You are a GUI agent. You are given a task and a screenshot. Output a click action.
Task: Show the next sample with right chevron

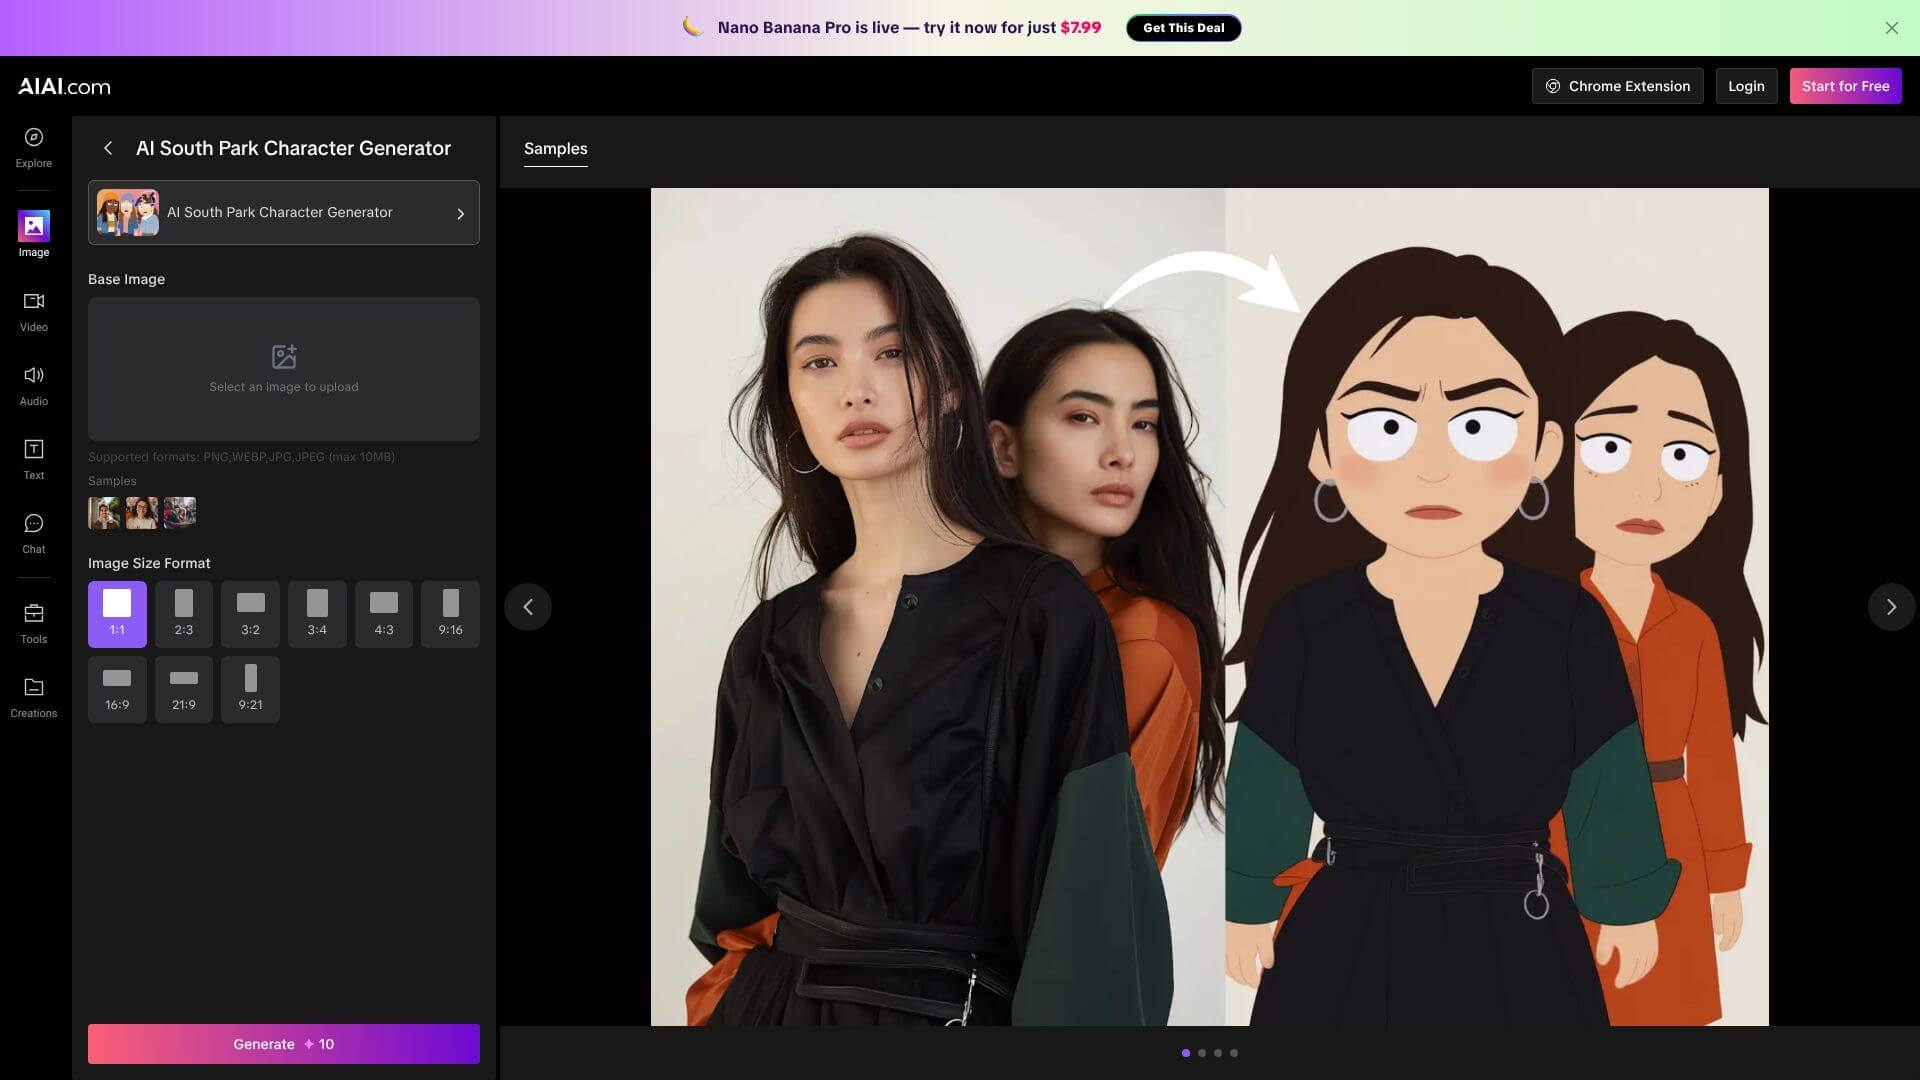click(x=1890, y=607)
